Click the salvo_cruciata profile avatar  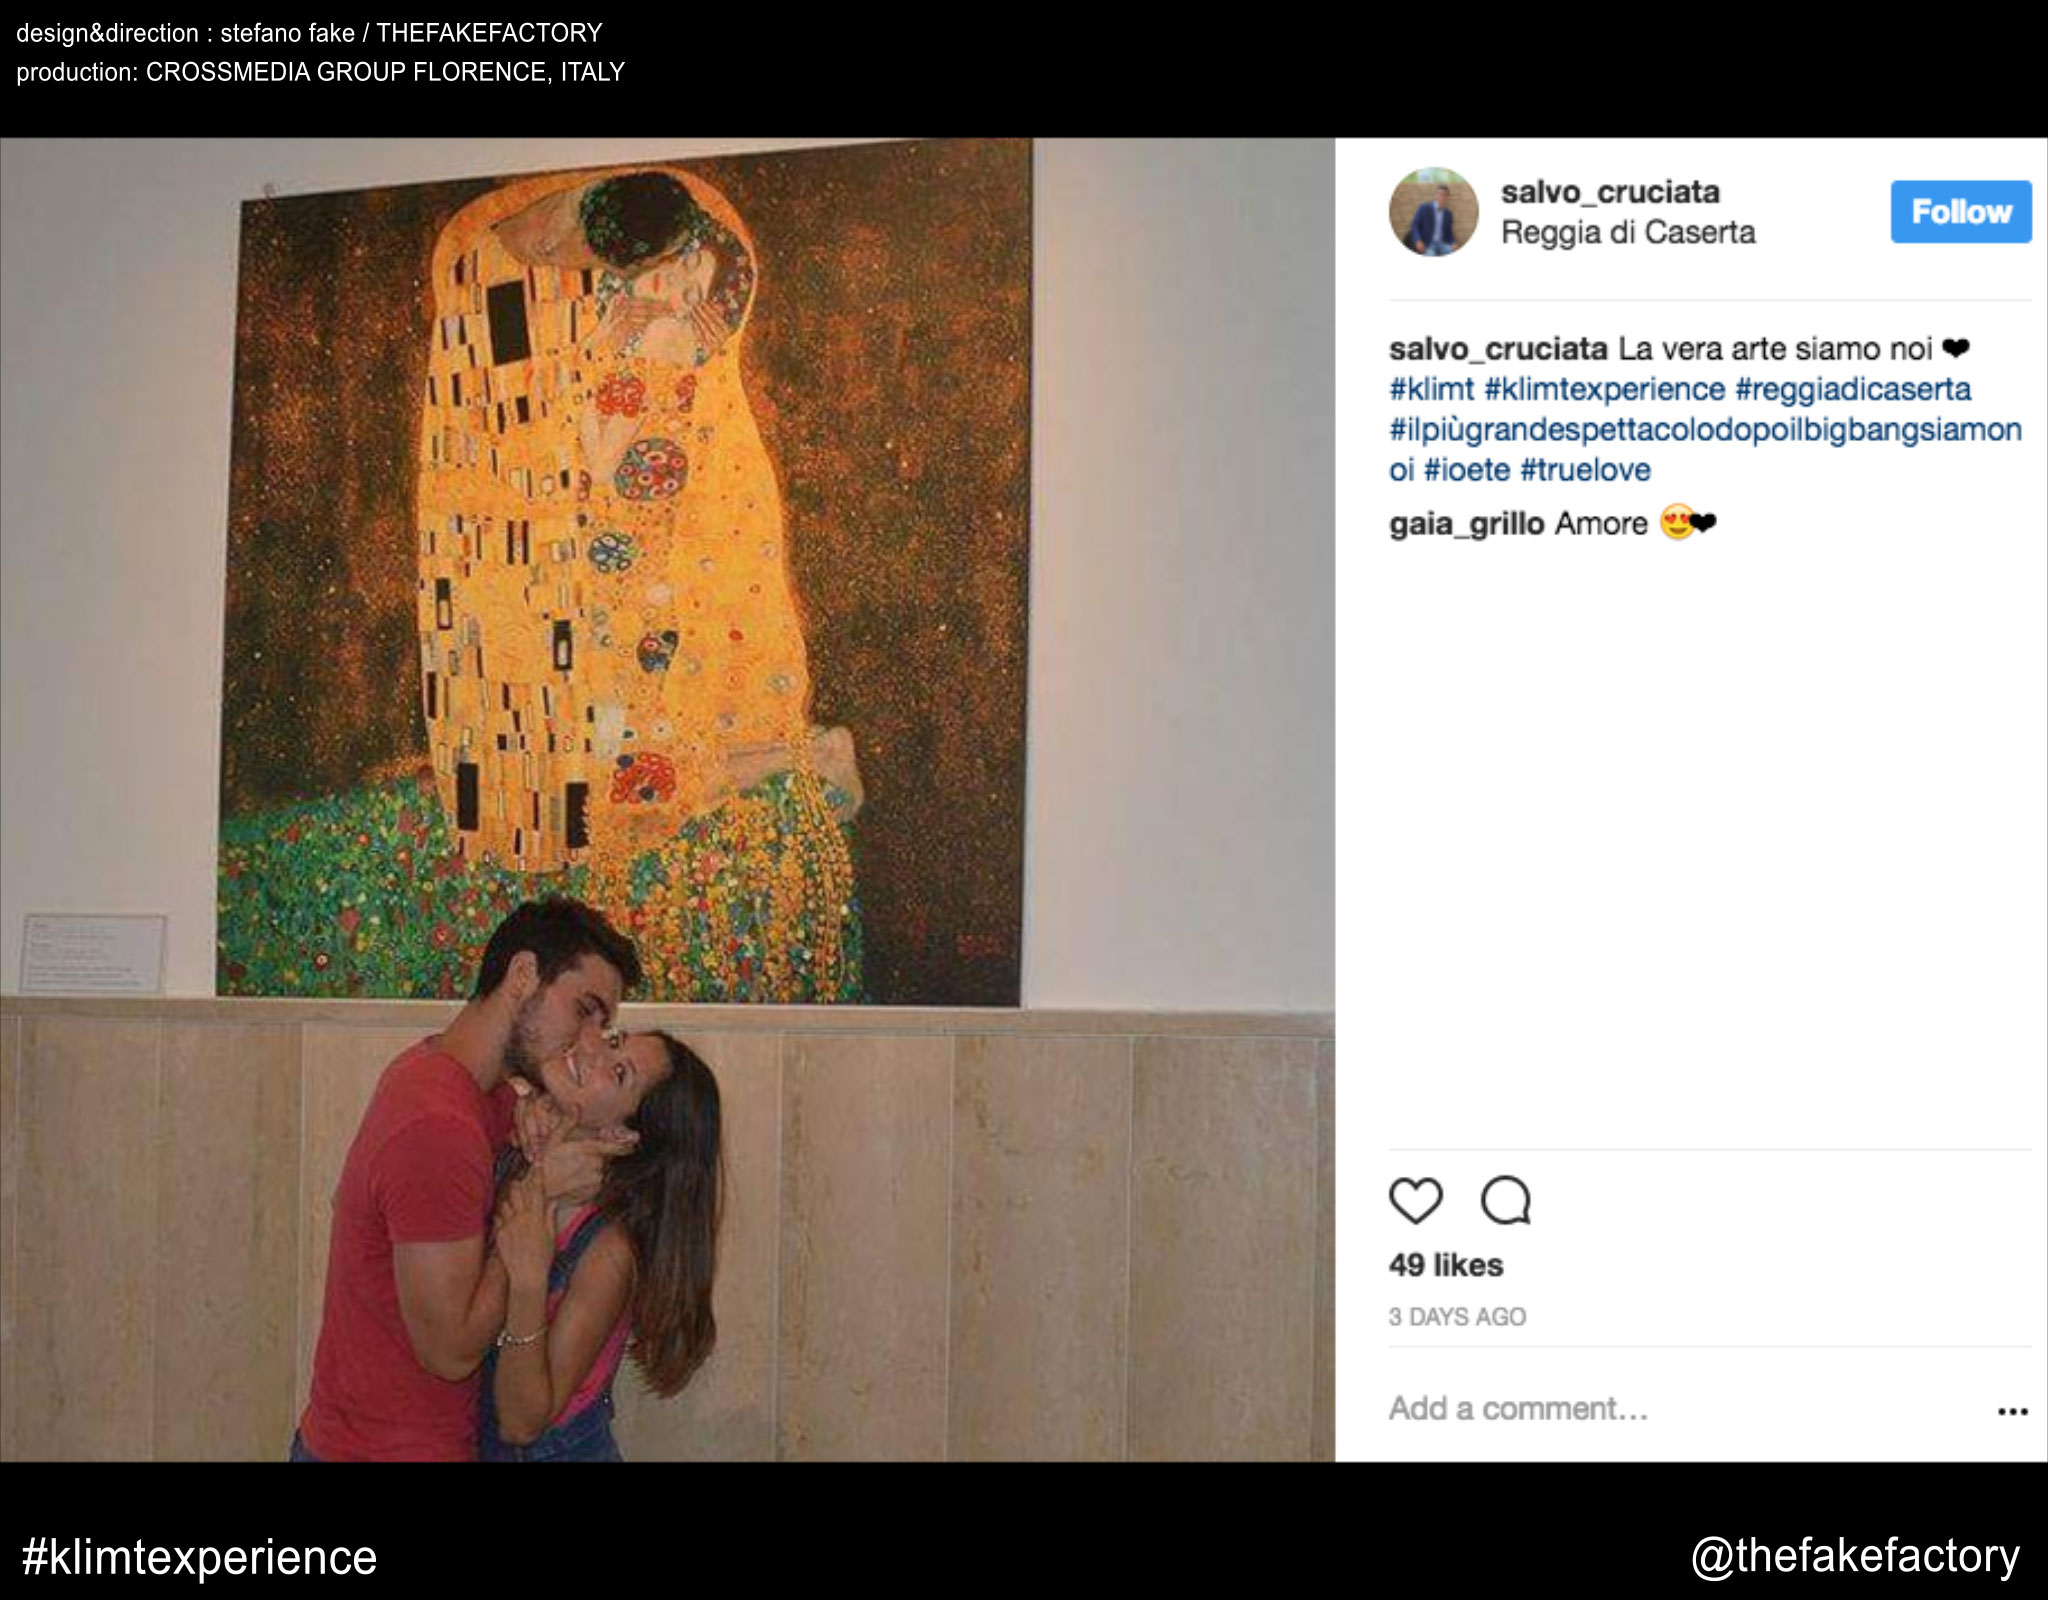pyautogui.click(x=1433, y=212)
